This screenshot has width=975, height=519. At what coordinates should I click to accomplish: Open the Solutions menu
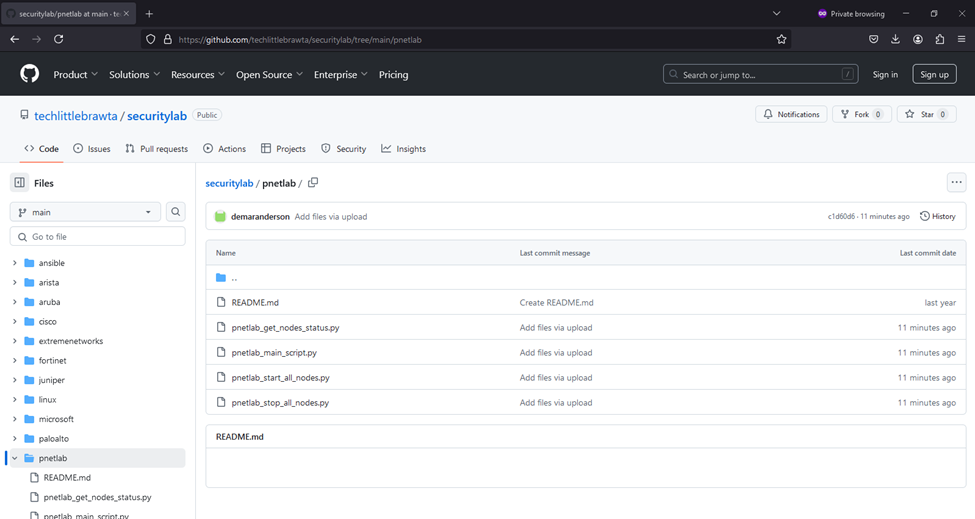click(x=134, y=75)
